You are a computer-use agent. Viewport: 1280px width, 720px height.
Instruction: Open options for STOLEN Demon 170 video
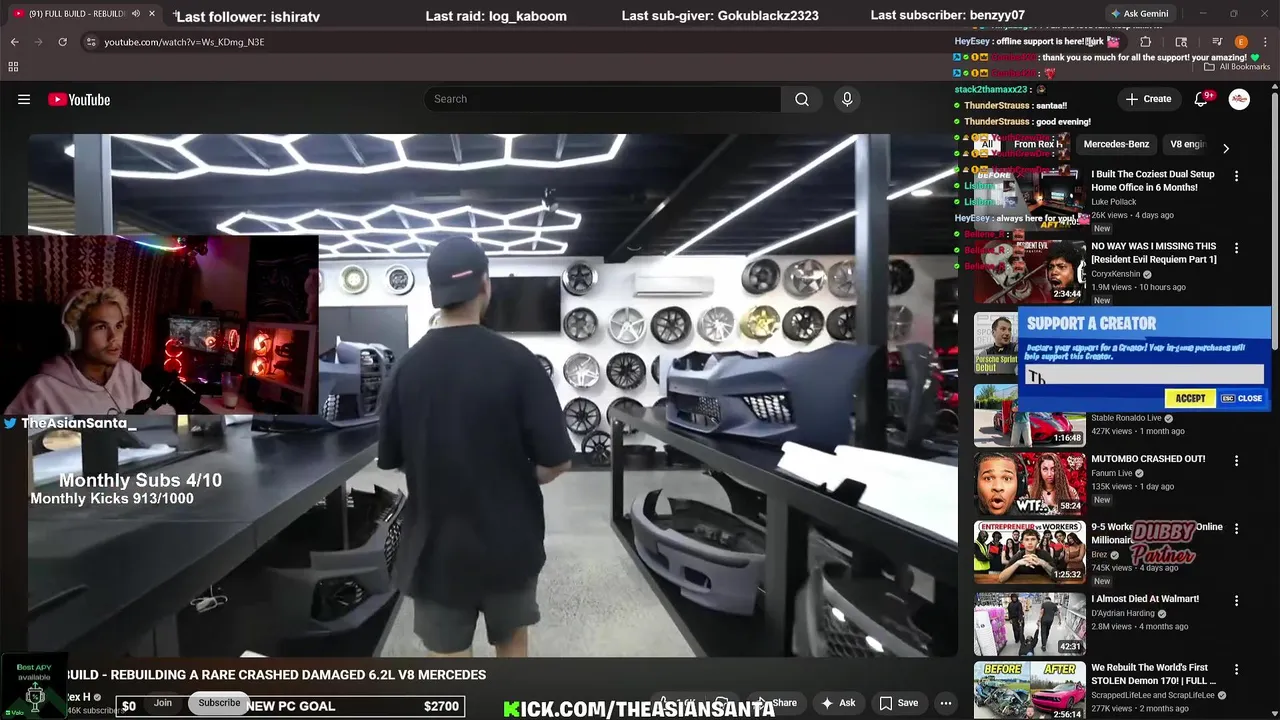[1236, 669]
